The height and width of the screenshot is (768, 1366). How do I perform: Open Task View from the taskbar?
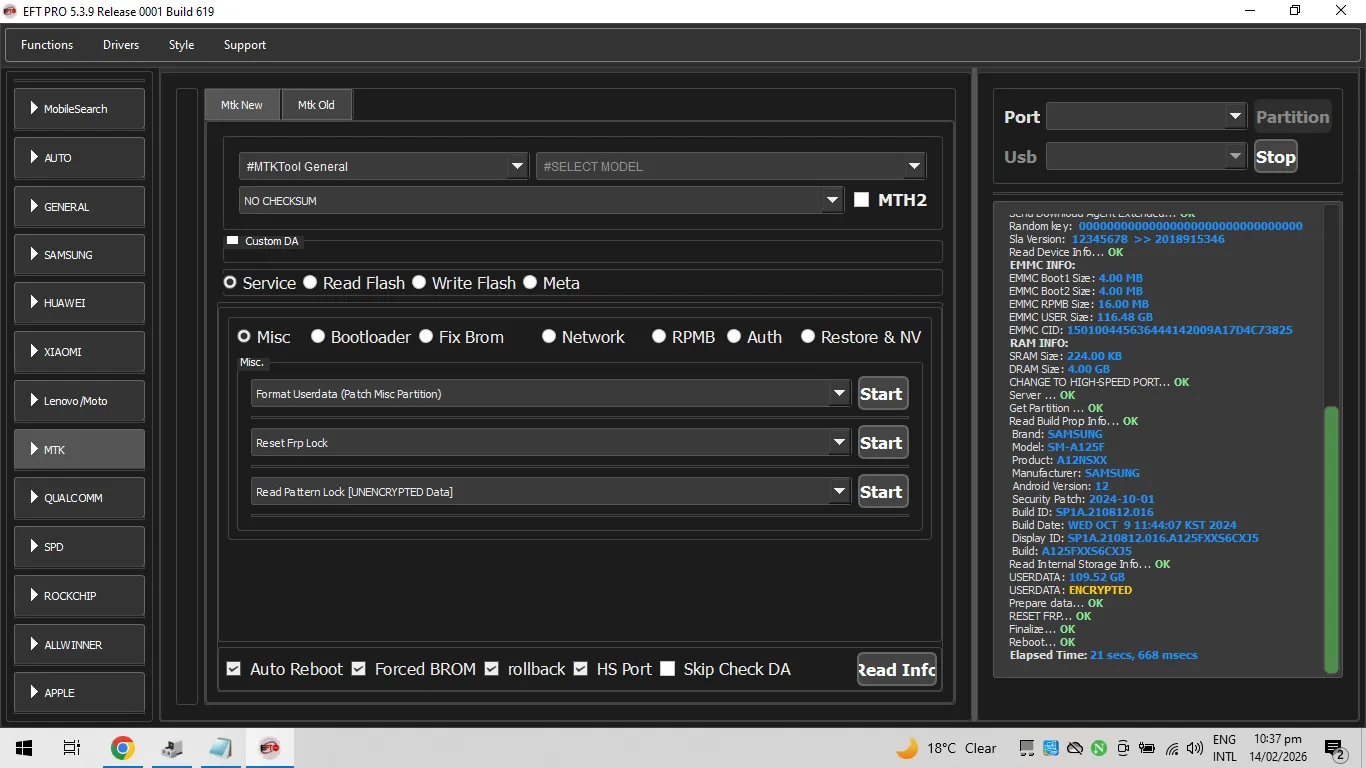[72, 748]
